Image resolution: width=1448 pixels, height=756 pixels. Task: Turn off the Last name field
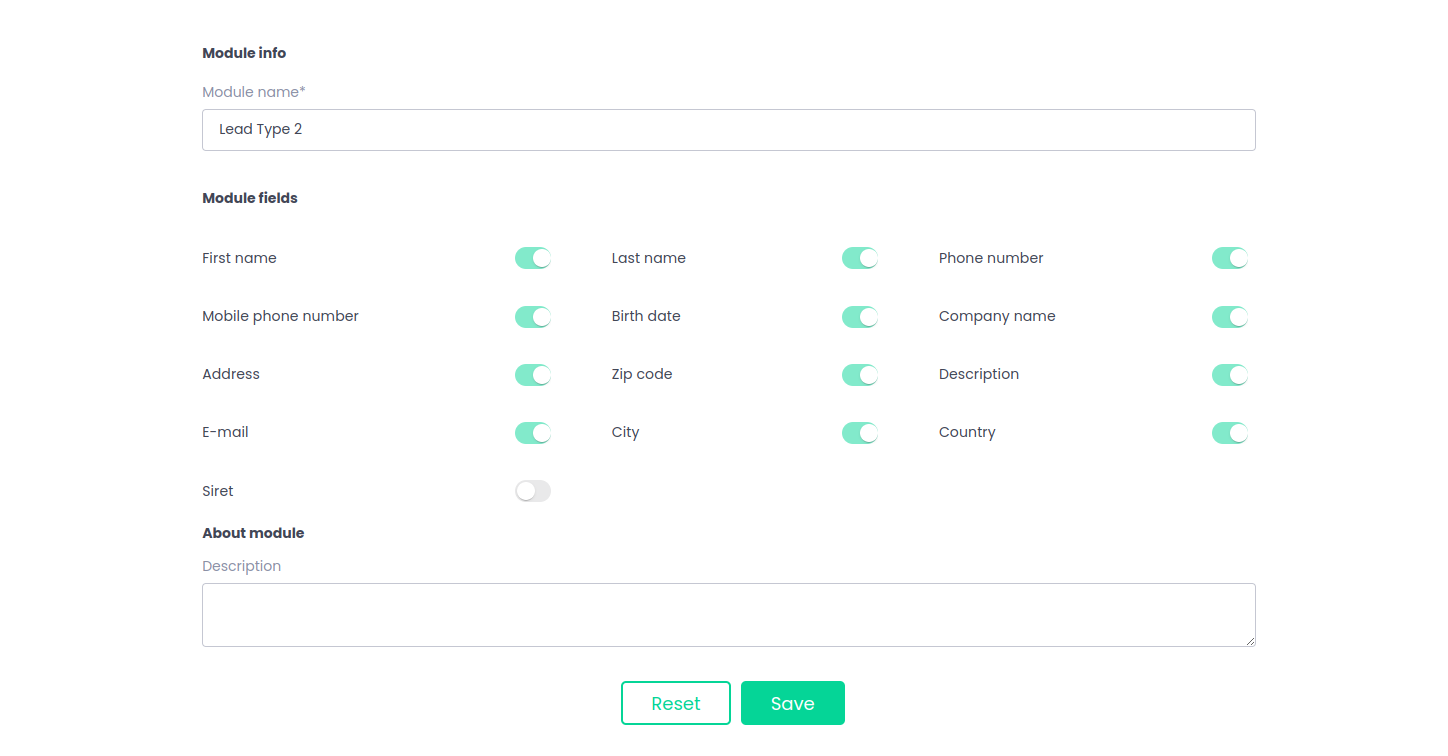860,258
